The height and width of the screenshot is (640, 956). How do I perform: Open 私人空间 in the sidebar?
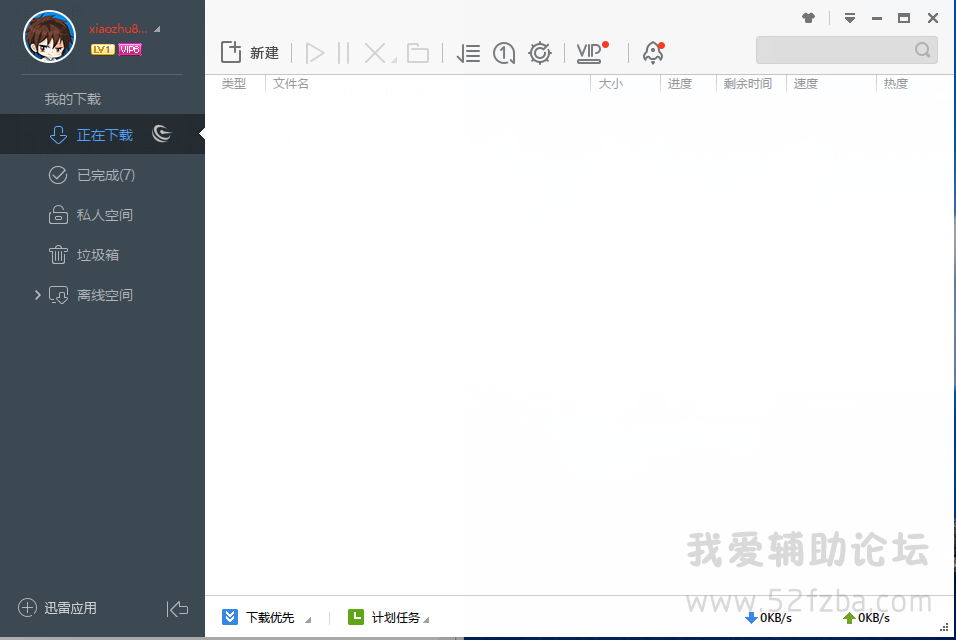tap(104, 215)
